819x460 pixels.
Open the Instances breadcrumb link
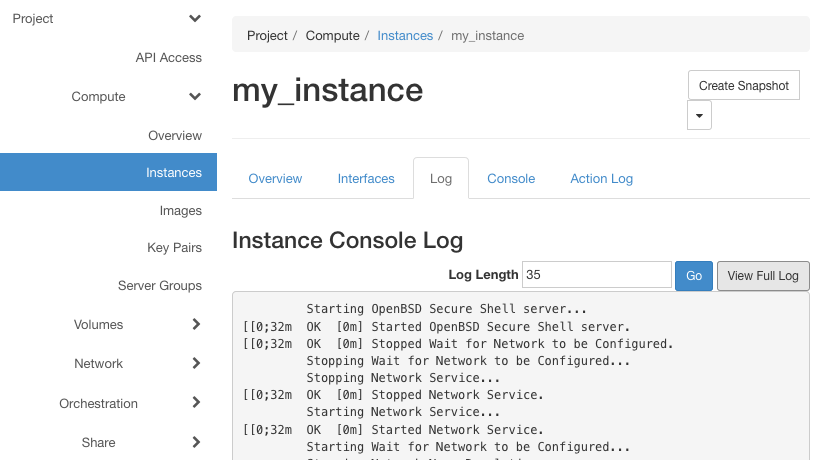(x=405, y=36)
